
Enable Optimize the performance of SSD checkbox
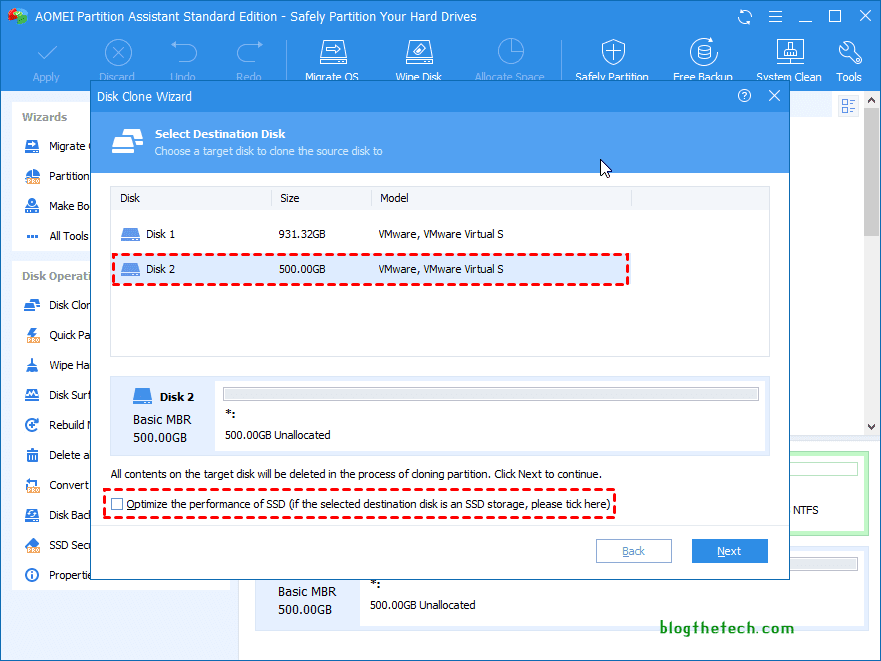pyautogui.click(x=117, y=504)
